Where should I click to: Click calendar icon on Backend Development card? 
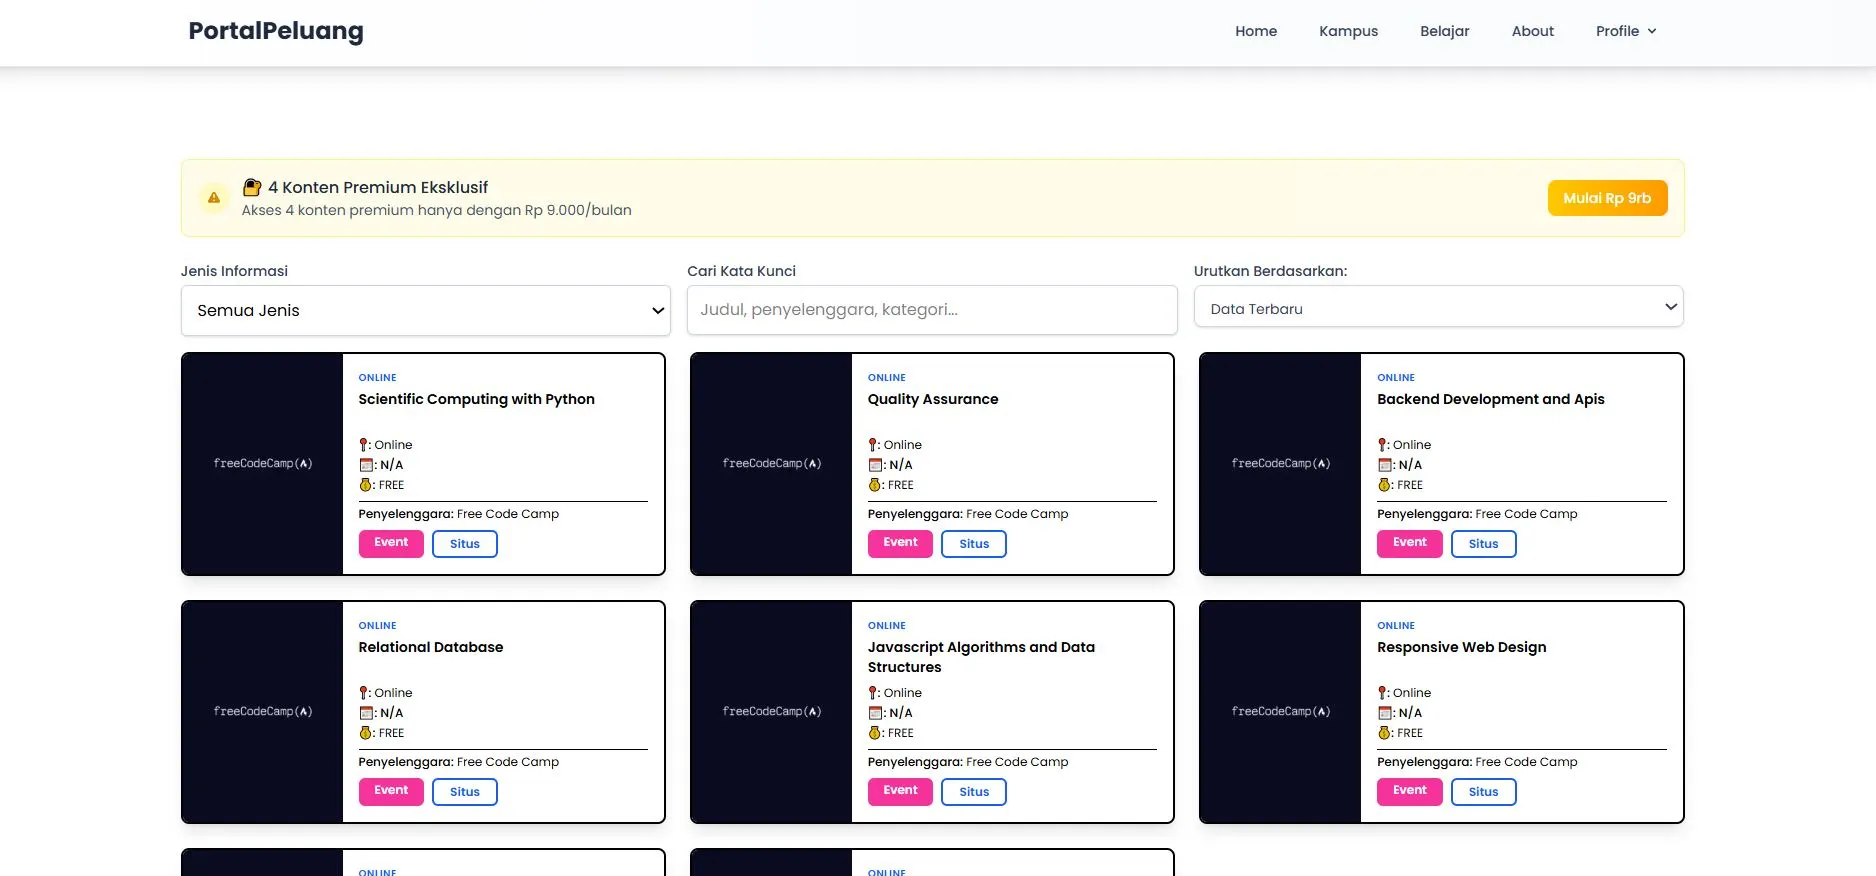(x=1385, y=465)
